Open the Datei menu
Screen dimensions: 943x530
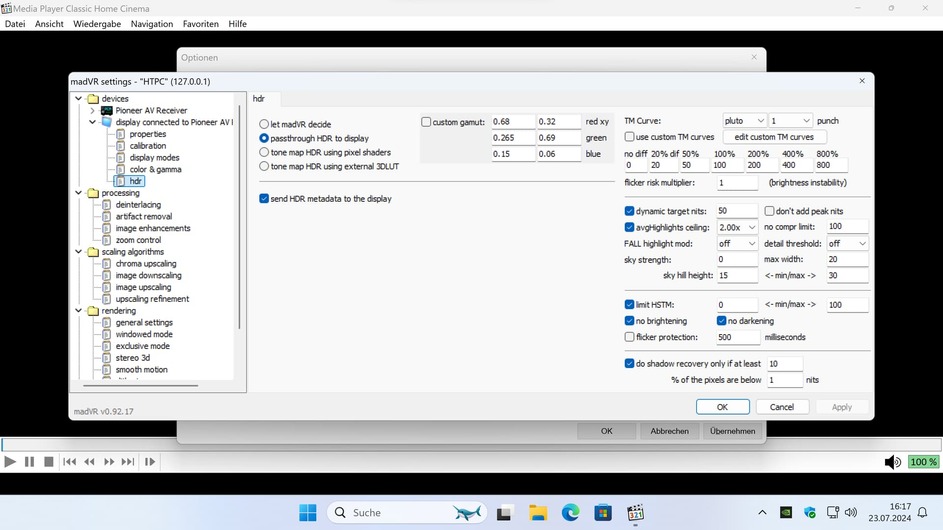pos(15,24)
